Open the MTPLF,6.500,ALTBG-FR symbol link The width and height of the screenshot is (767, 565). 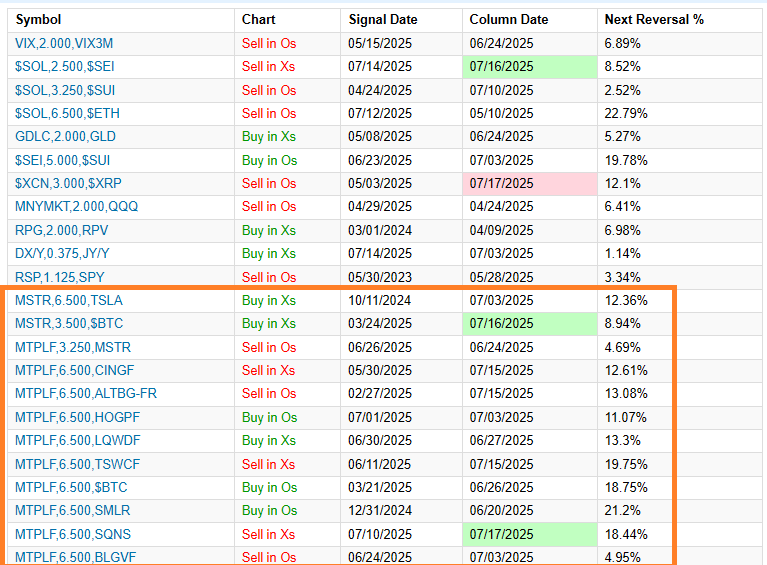[86, 393]
